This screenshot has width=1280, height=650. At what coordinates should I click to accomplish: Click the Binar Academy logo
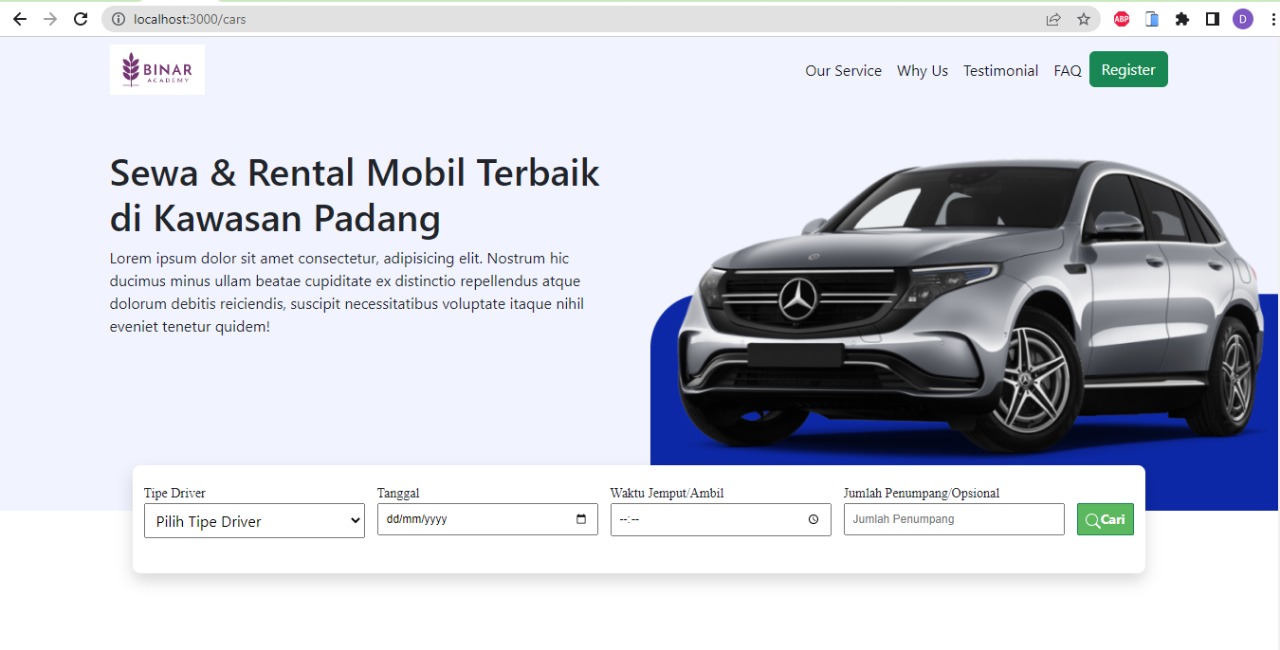[x=156, y=69]
